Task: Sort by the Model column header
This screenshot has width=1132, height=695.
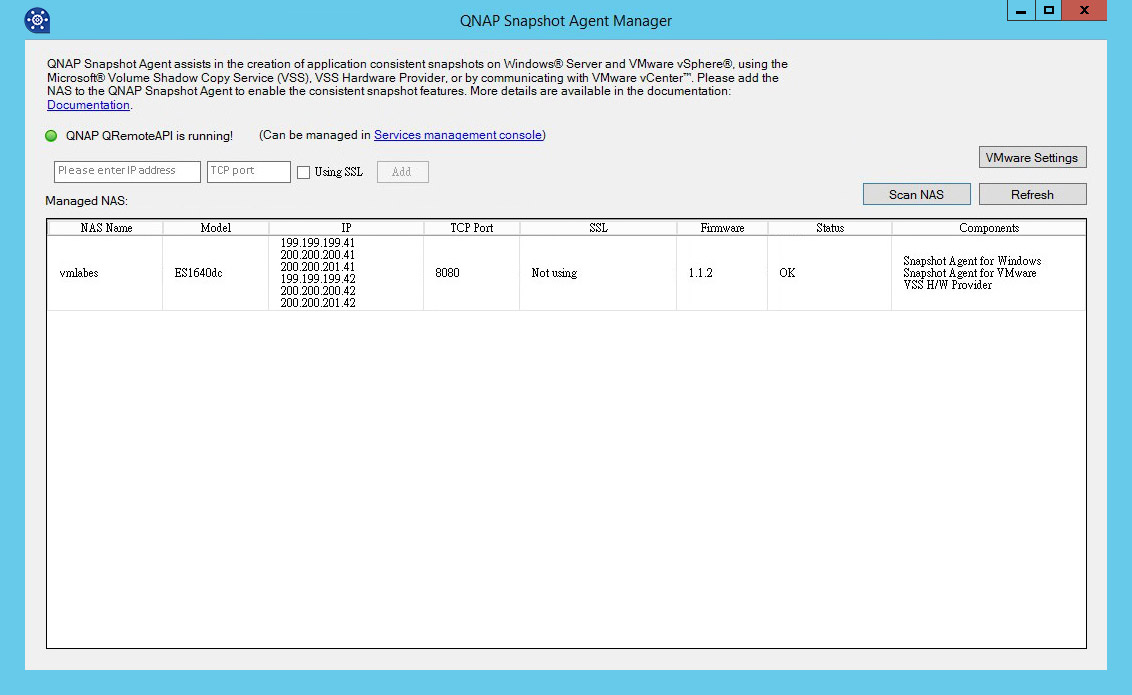Action: pyautogui.click(x=216, y=228)
